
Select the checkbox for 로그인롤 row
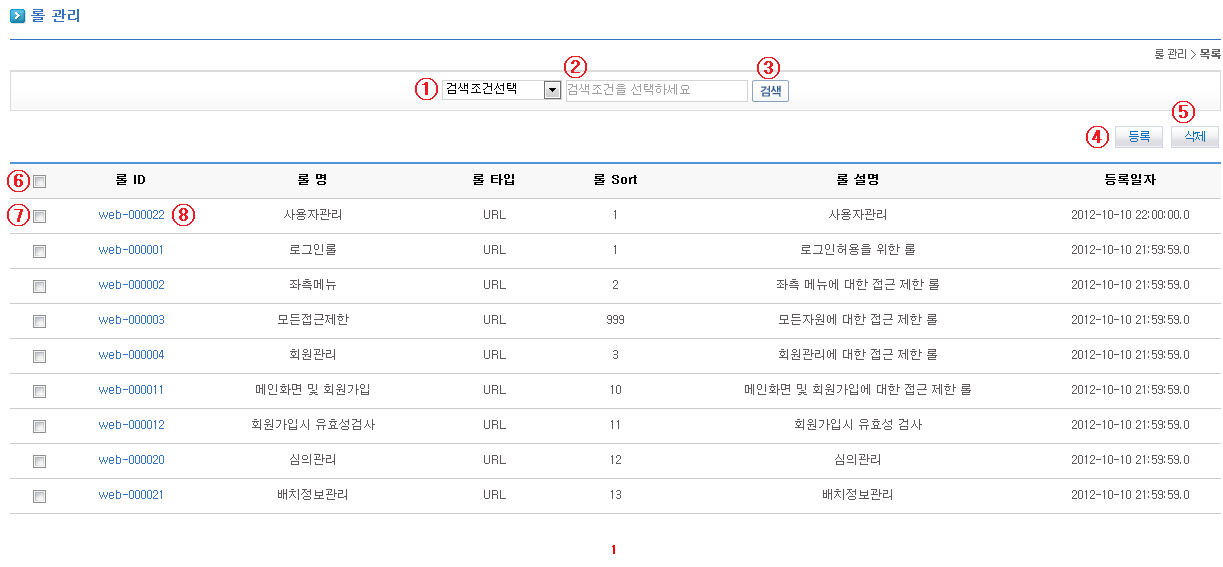pos(39,251)
